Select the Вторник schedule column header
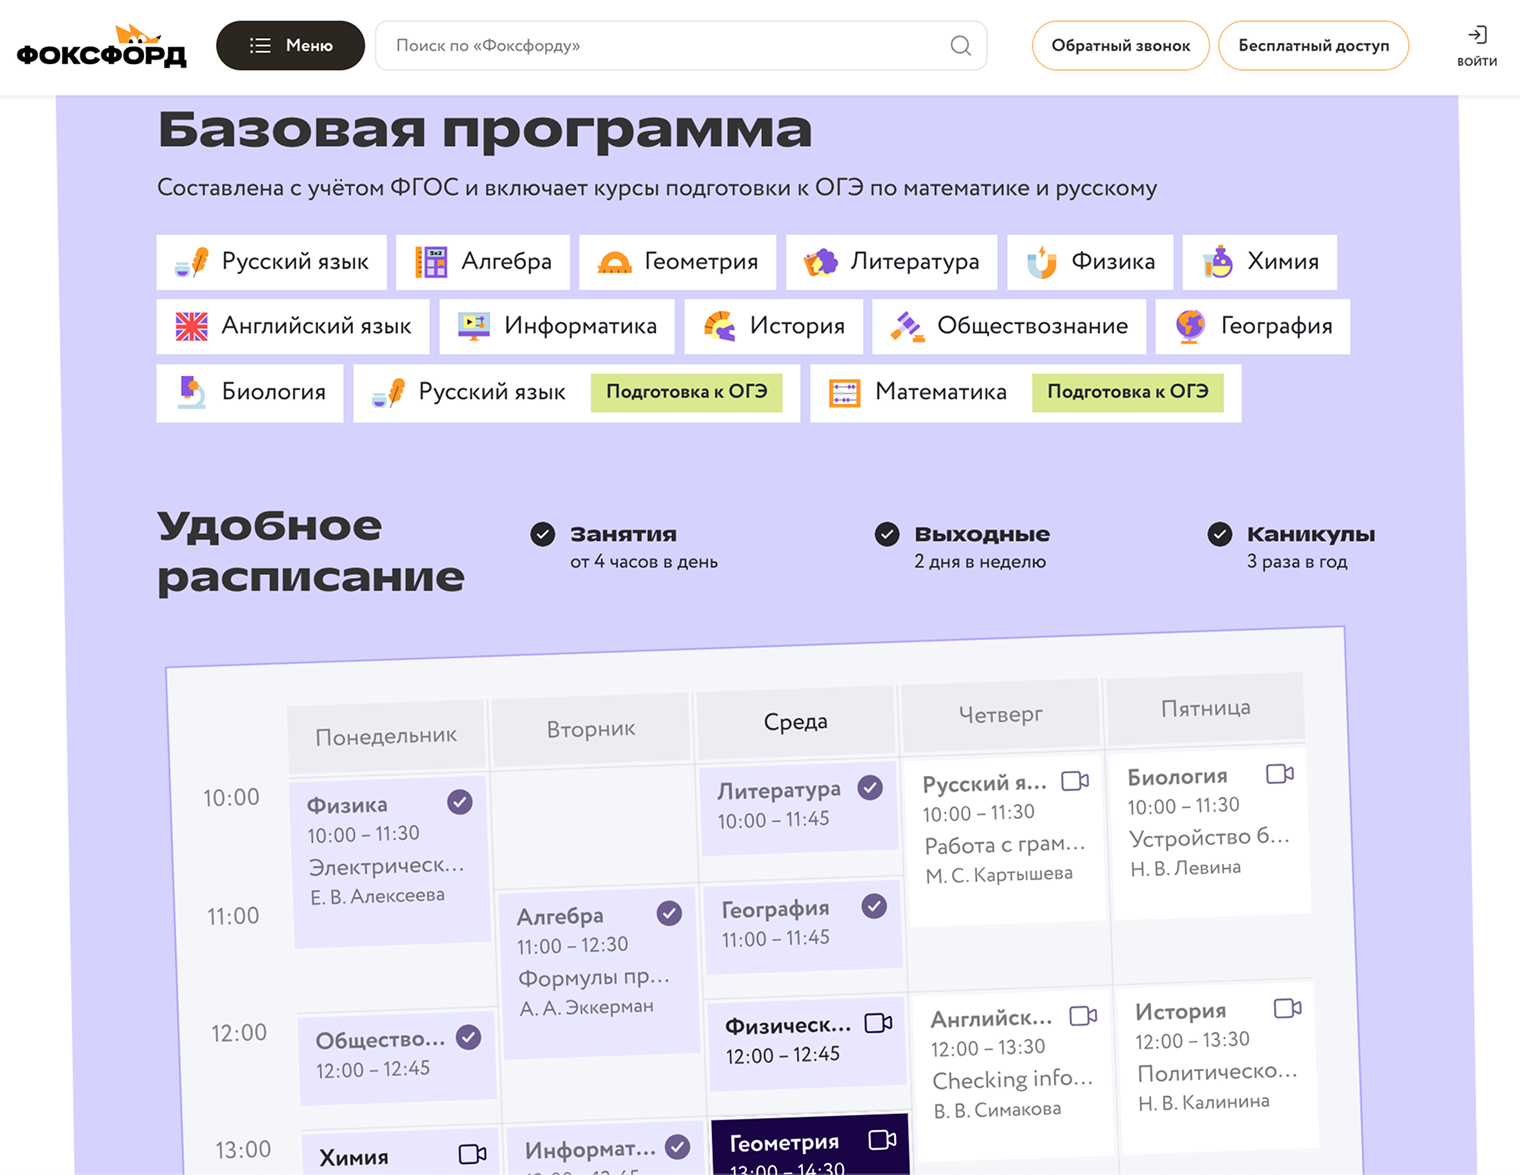 [x=591, y=730]
